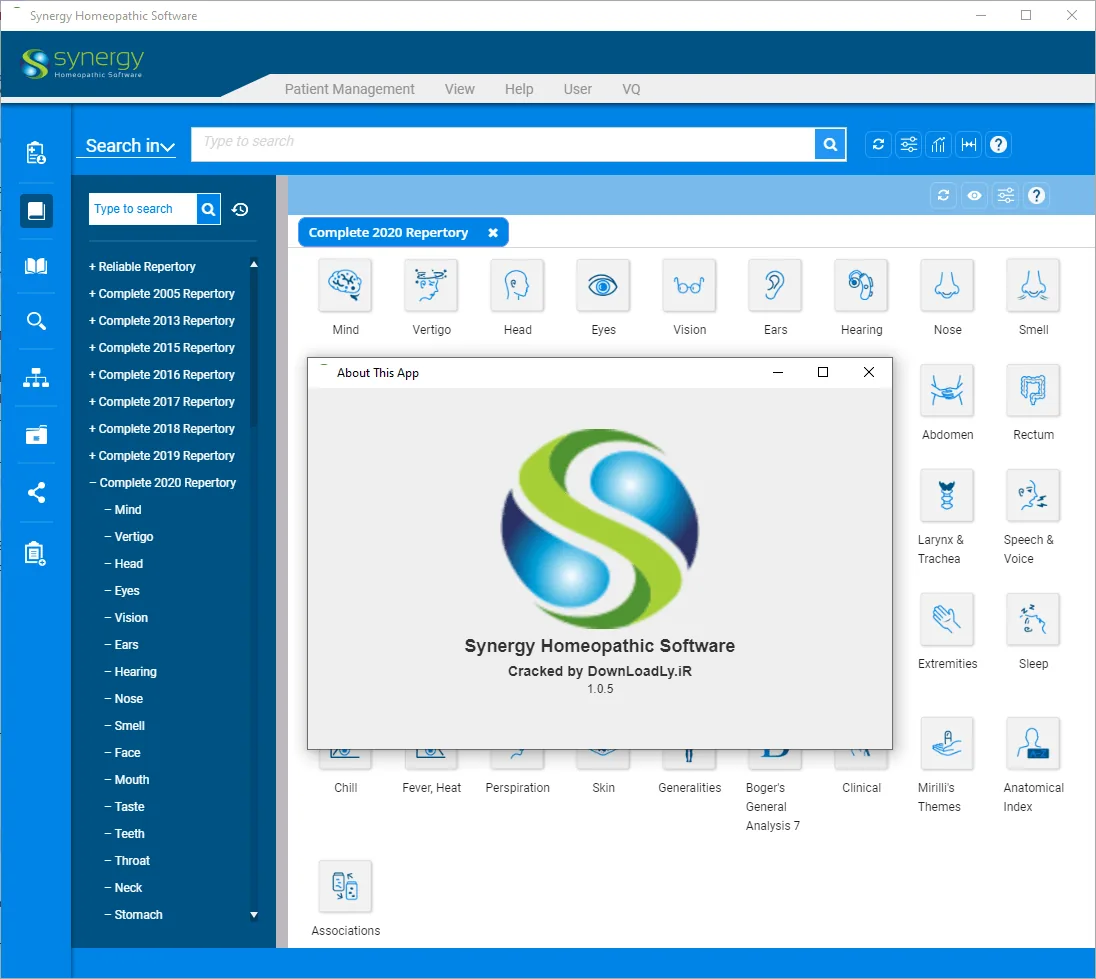Open the Larynx & Trachea icon

(x=946, y=495)
